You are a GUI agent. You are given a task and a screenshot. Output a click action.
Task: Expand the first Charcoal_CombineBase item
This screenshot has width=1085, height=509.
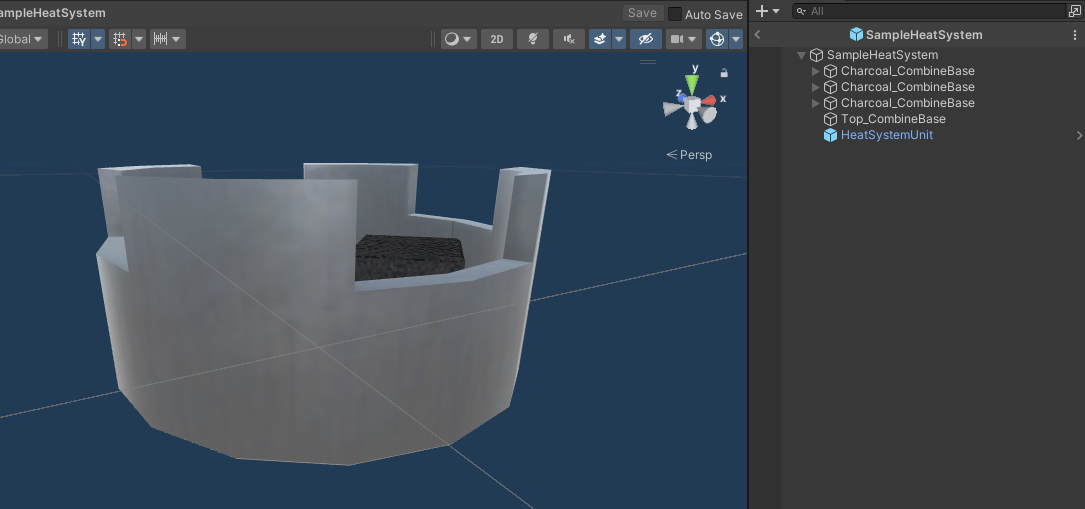[815, 71]
